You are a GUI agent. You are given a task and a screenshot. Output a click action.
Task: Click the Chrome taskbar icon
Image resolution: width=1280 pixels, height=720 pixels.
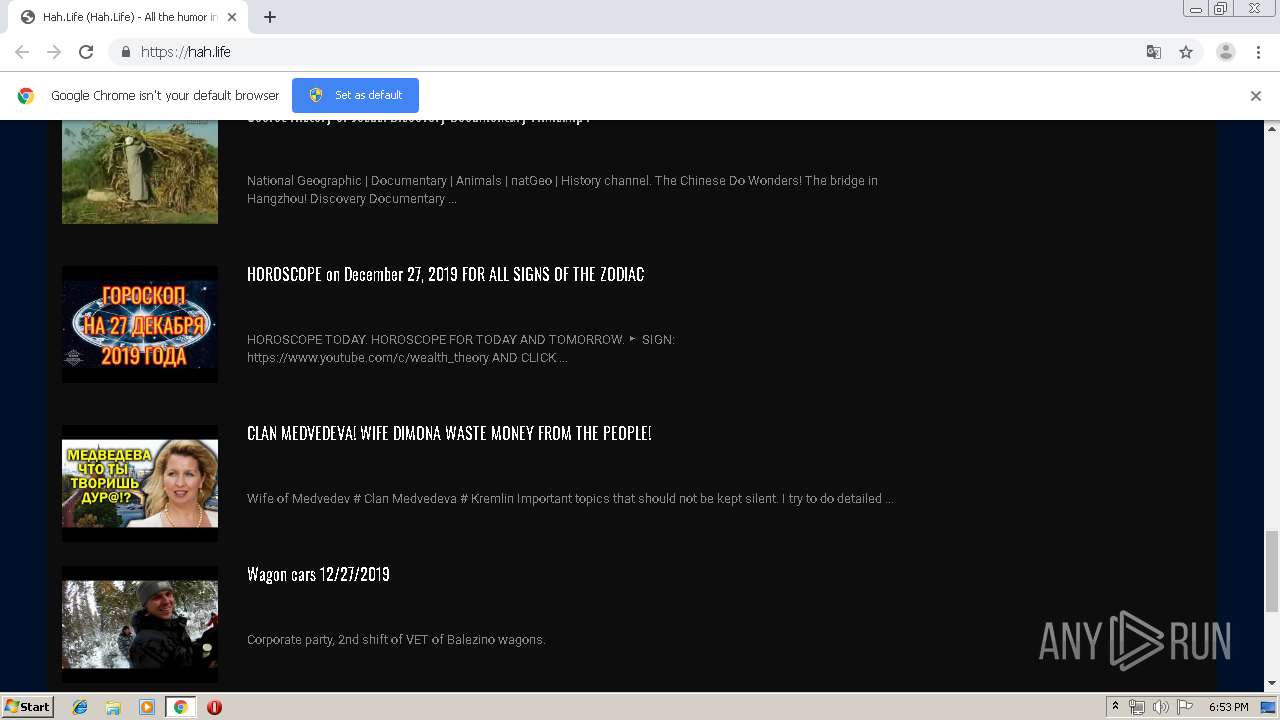pos(180,707)
